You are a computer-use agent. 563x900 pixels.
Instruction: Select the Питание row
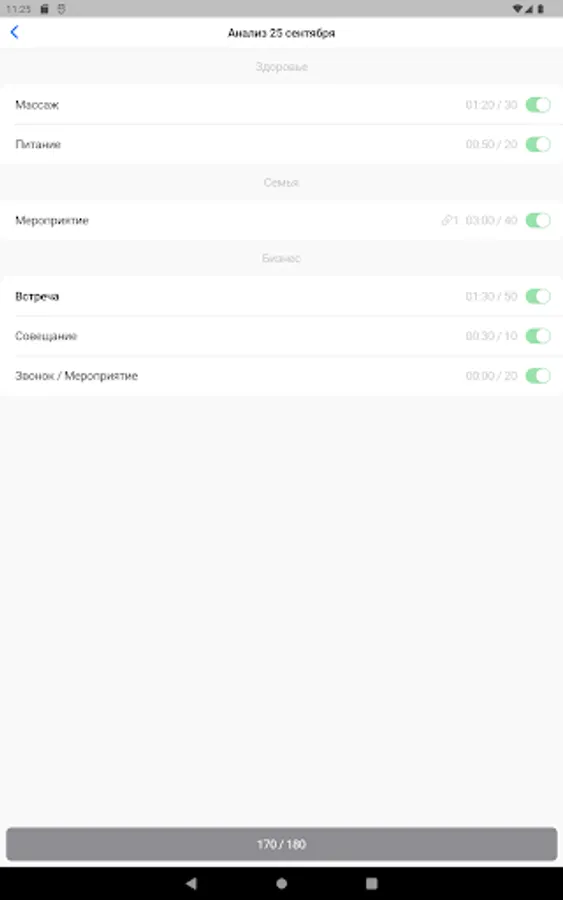click(x=281, y=144)
